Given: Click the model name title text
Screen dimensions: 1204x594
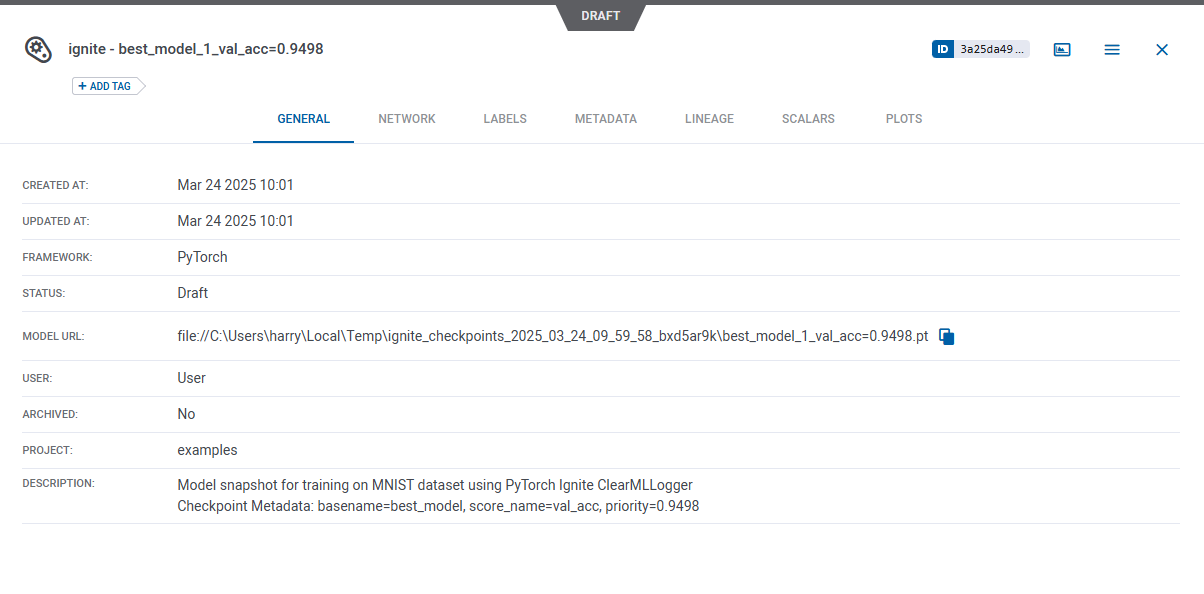Looking at the screenshot, I should coord(195,49).
